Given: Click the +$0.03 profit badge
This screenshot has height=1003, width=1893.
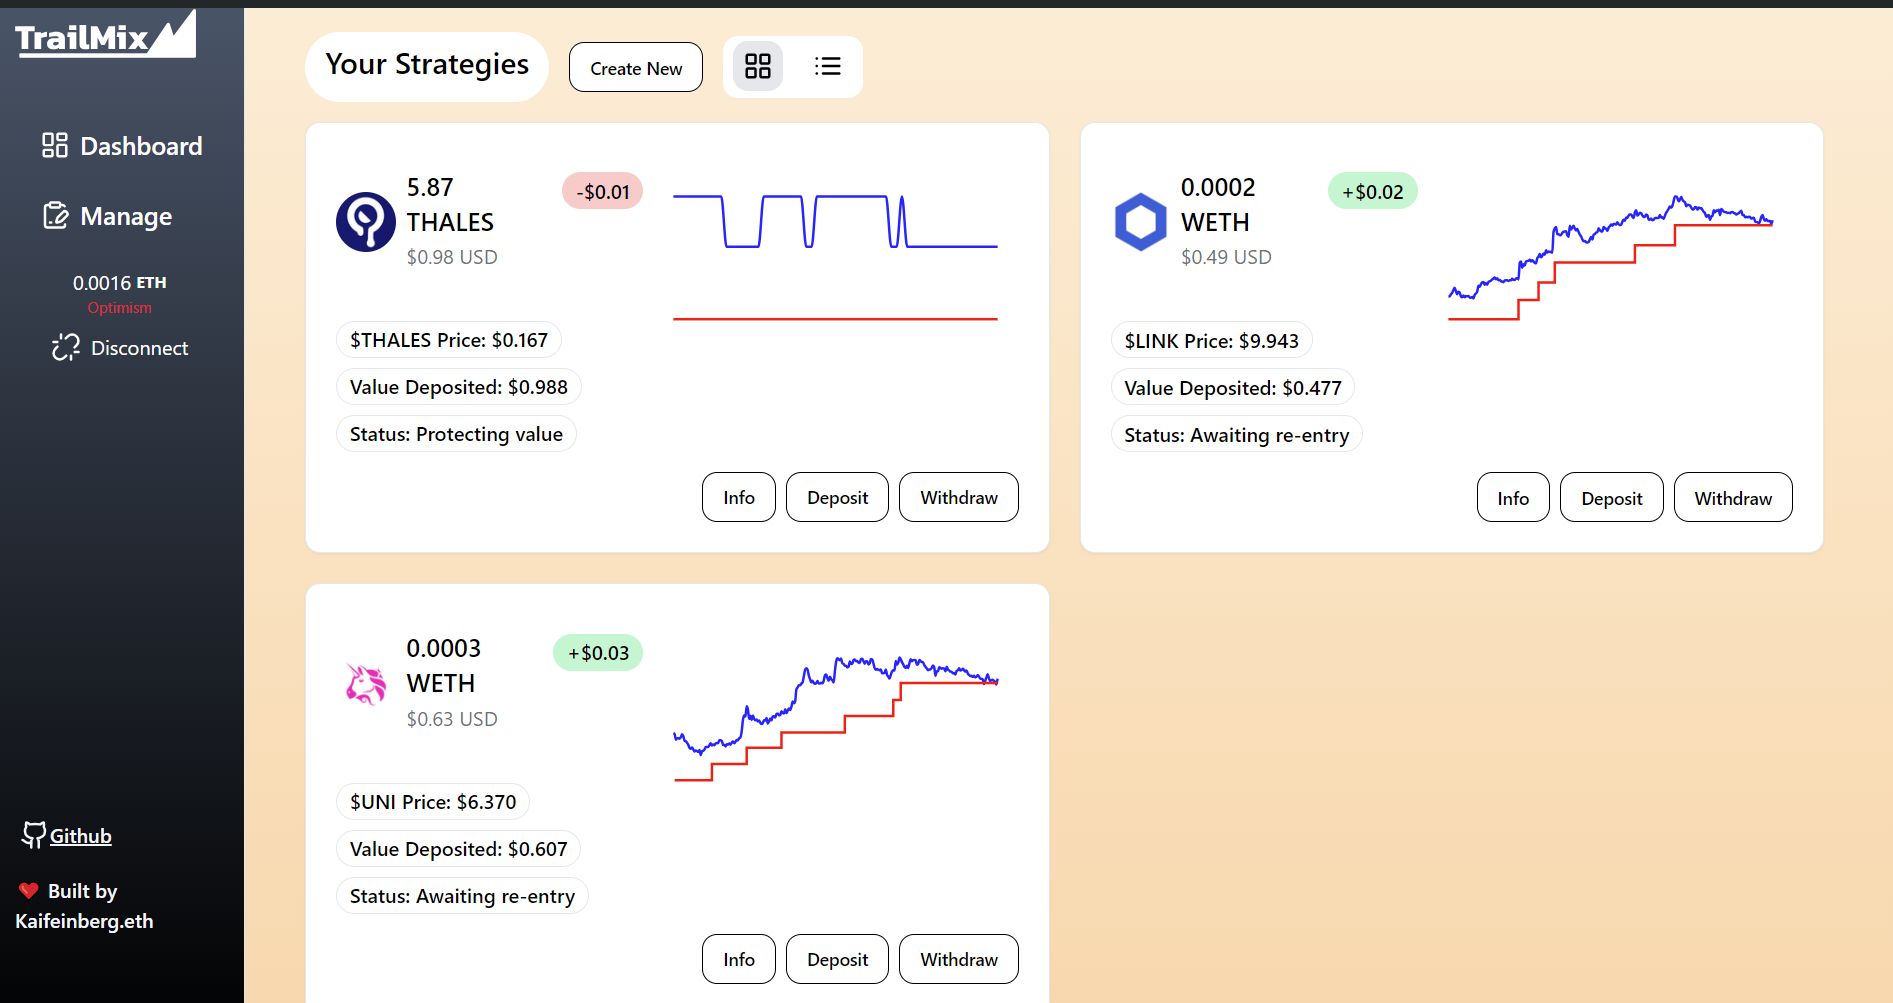Looking at the screenshot, I should [x=598, y=653].
